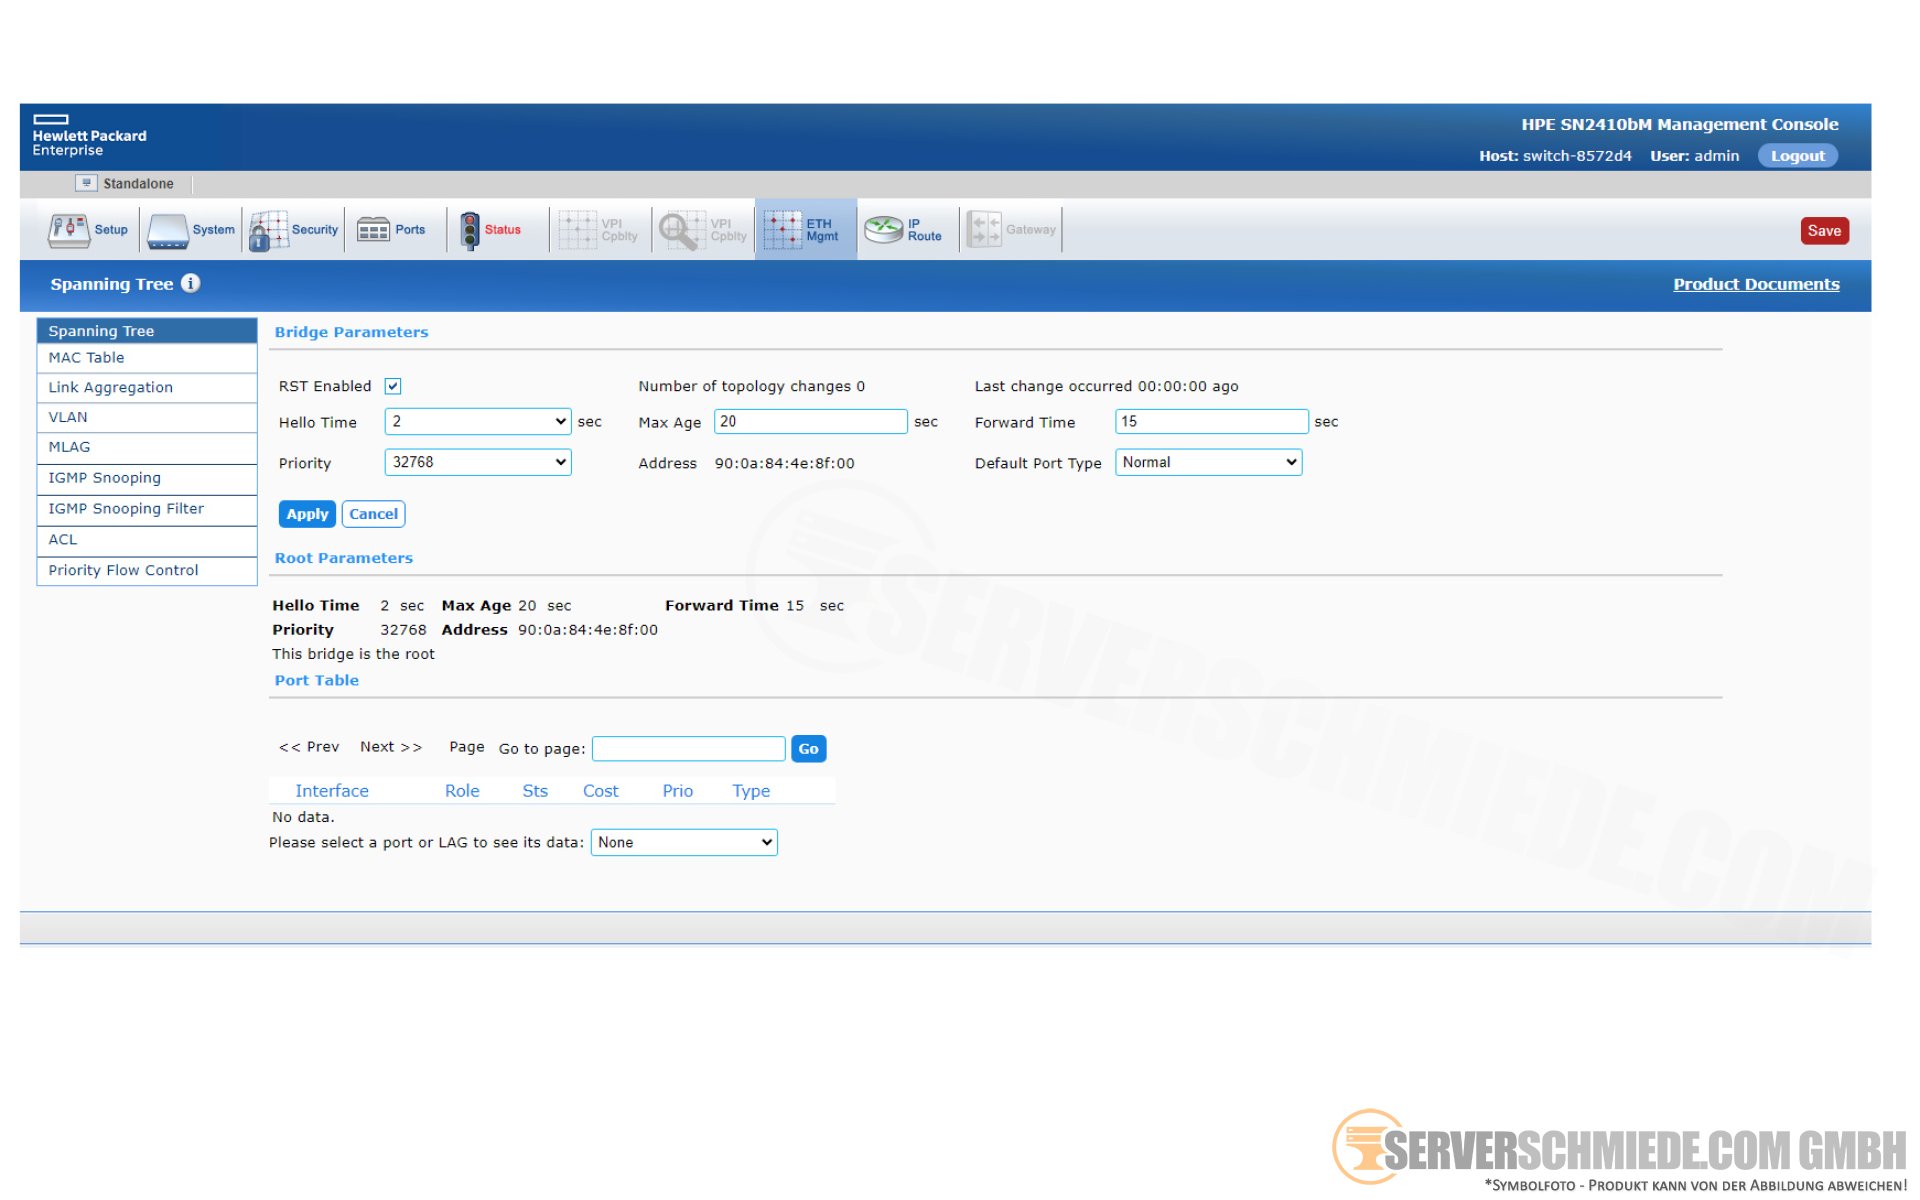Open the port or LAG selection dropdown
The height and width of the screenshot is (1200, 1920).
click(x=684, y=842)
